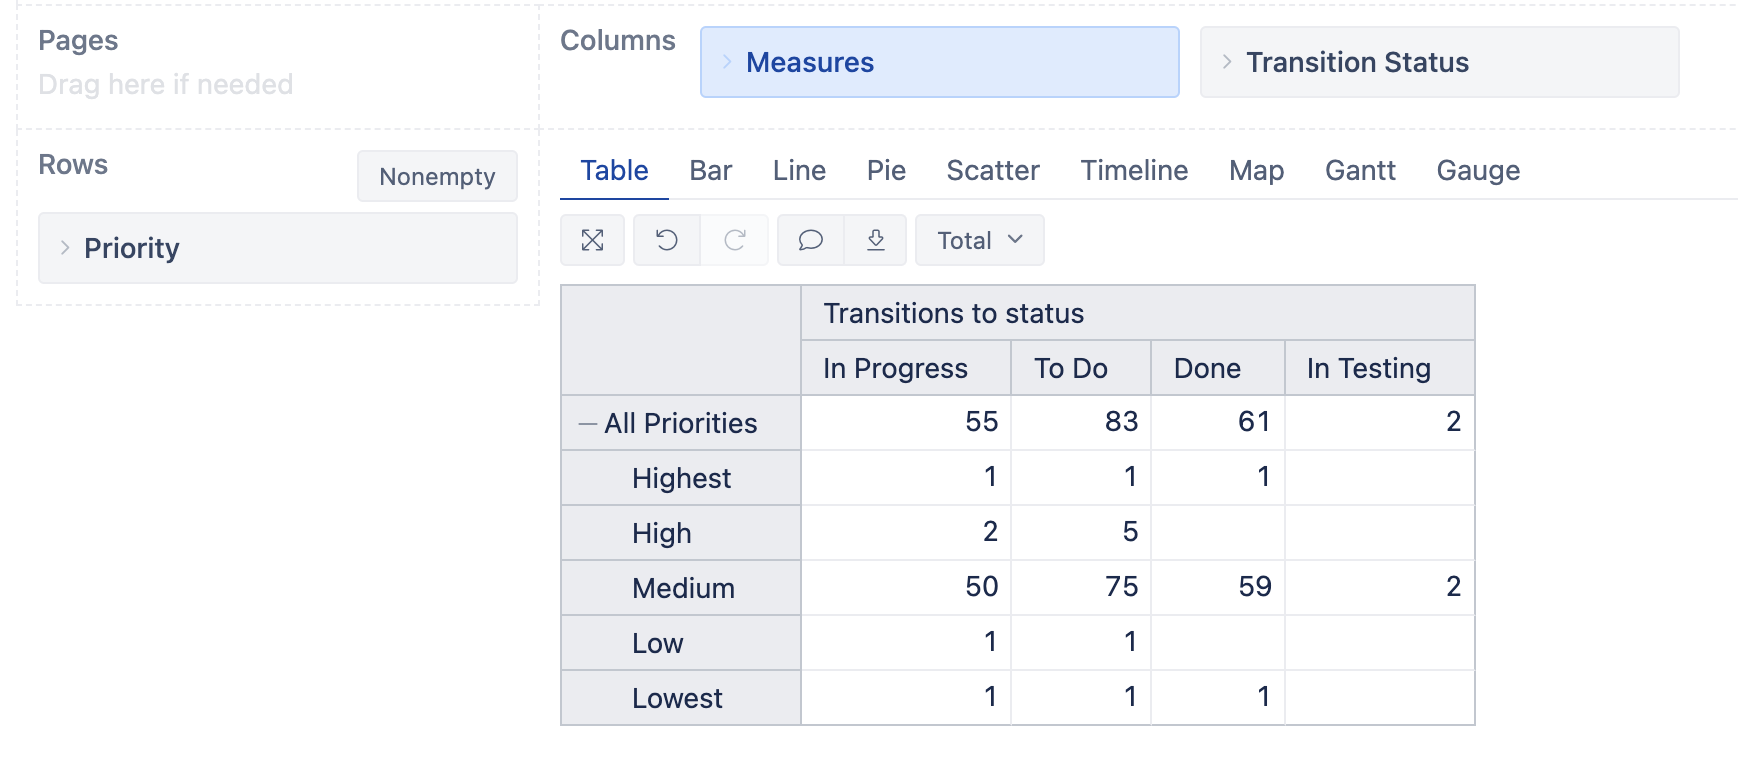Open the Gantt view tab
Image resolution: width=1738 pixels, height=764 pixels.
(x=1359, y=171)
